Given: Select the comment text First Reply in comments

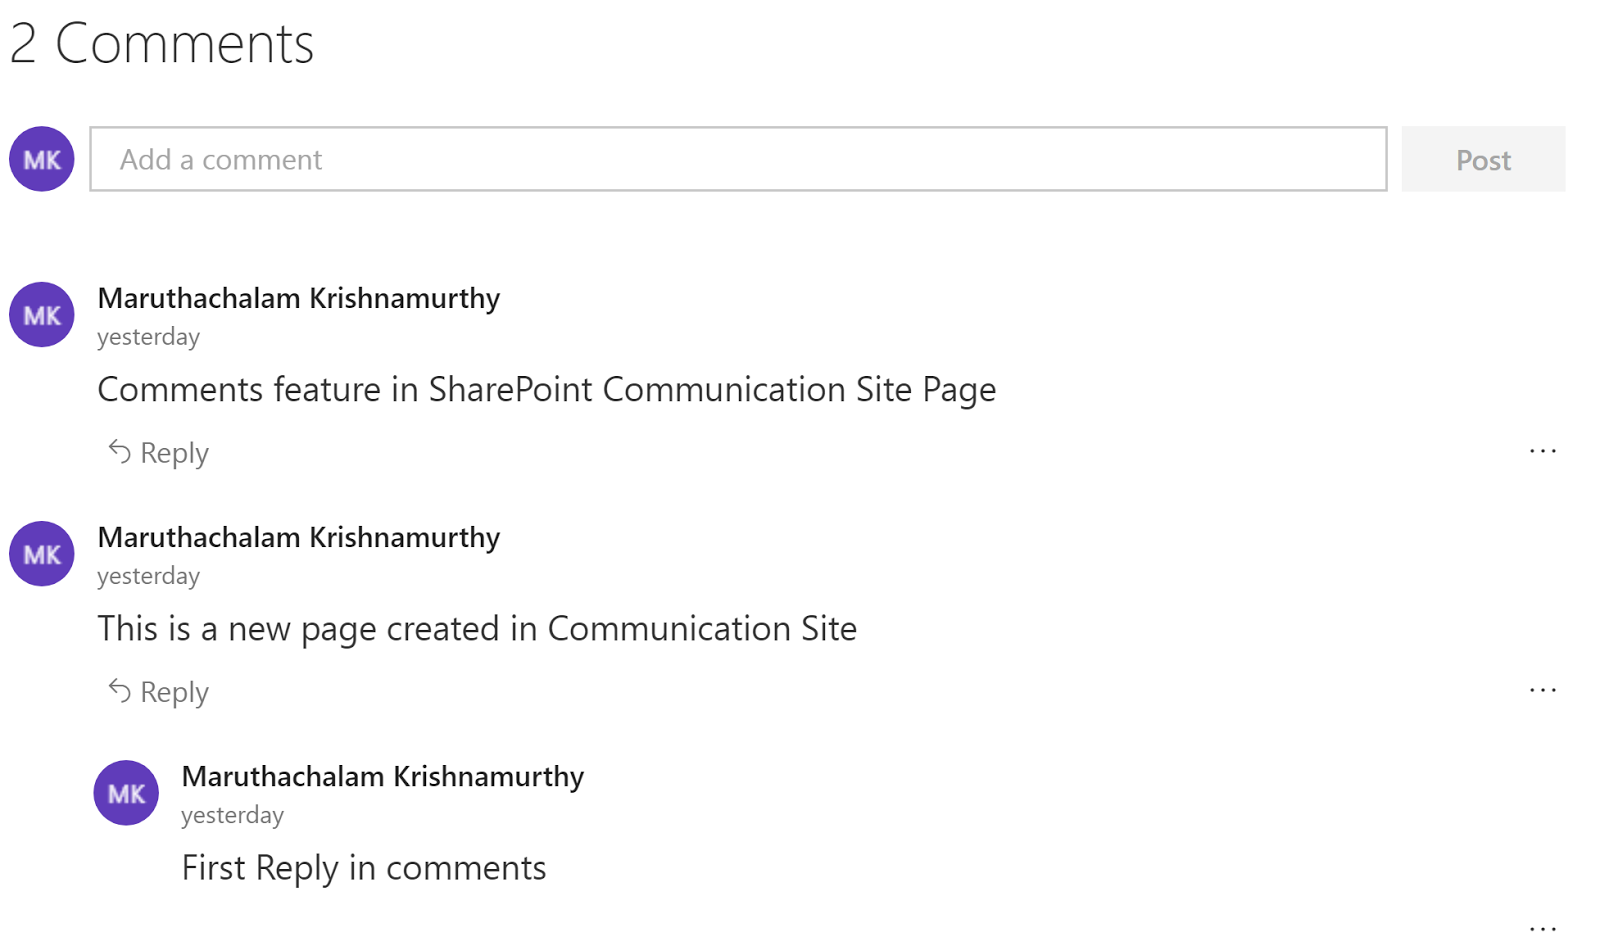Looking at the screenshot, I should pyautogui.click(x=362, y=868).
